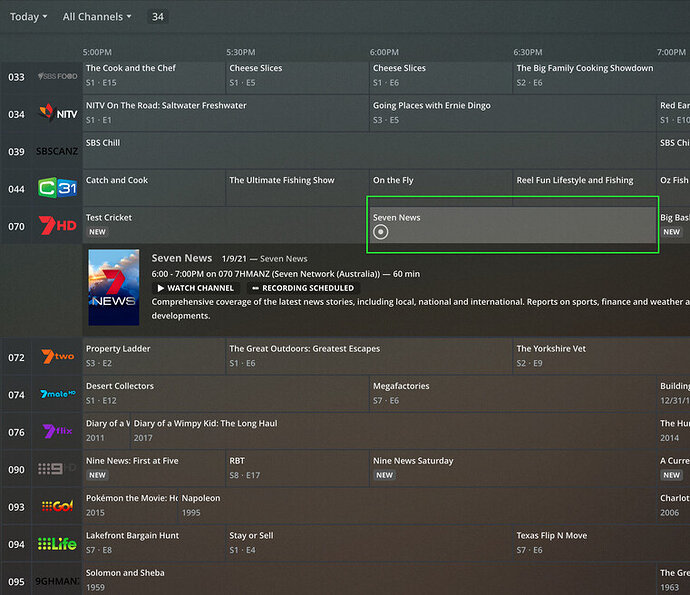Open the Today date dropdown

[28, 17]
